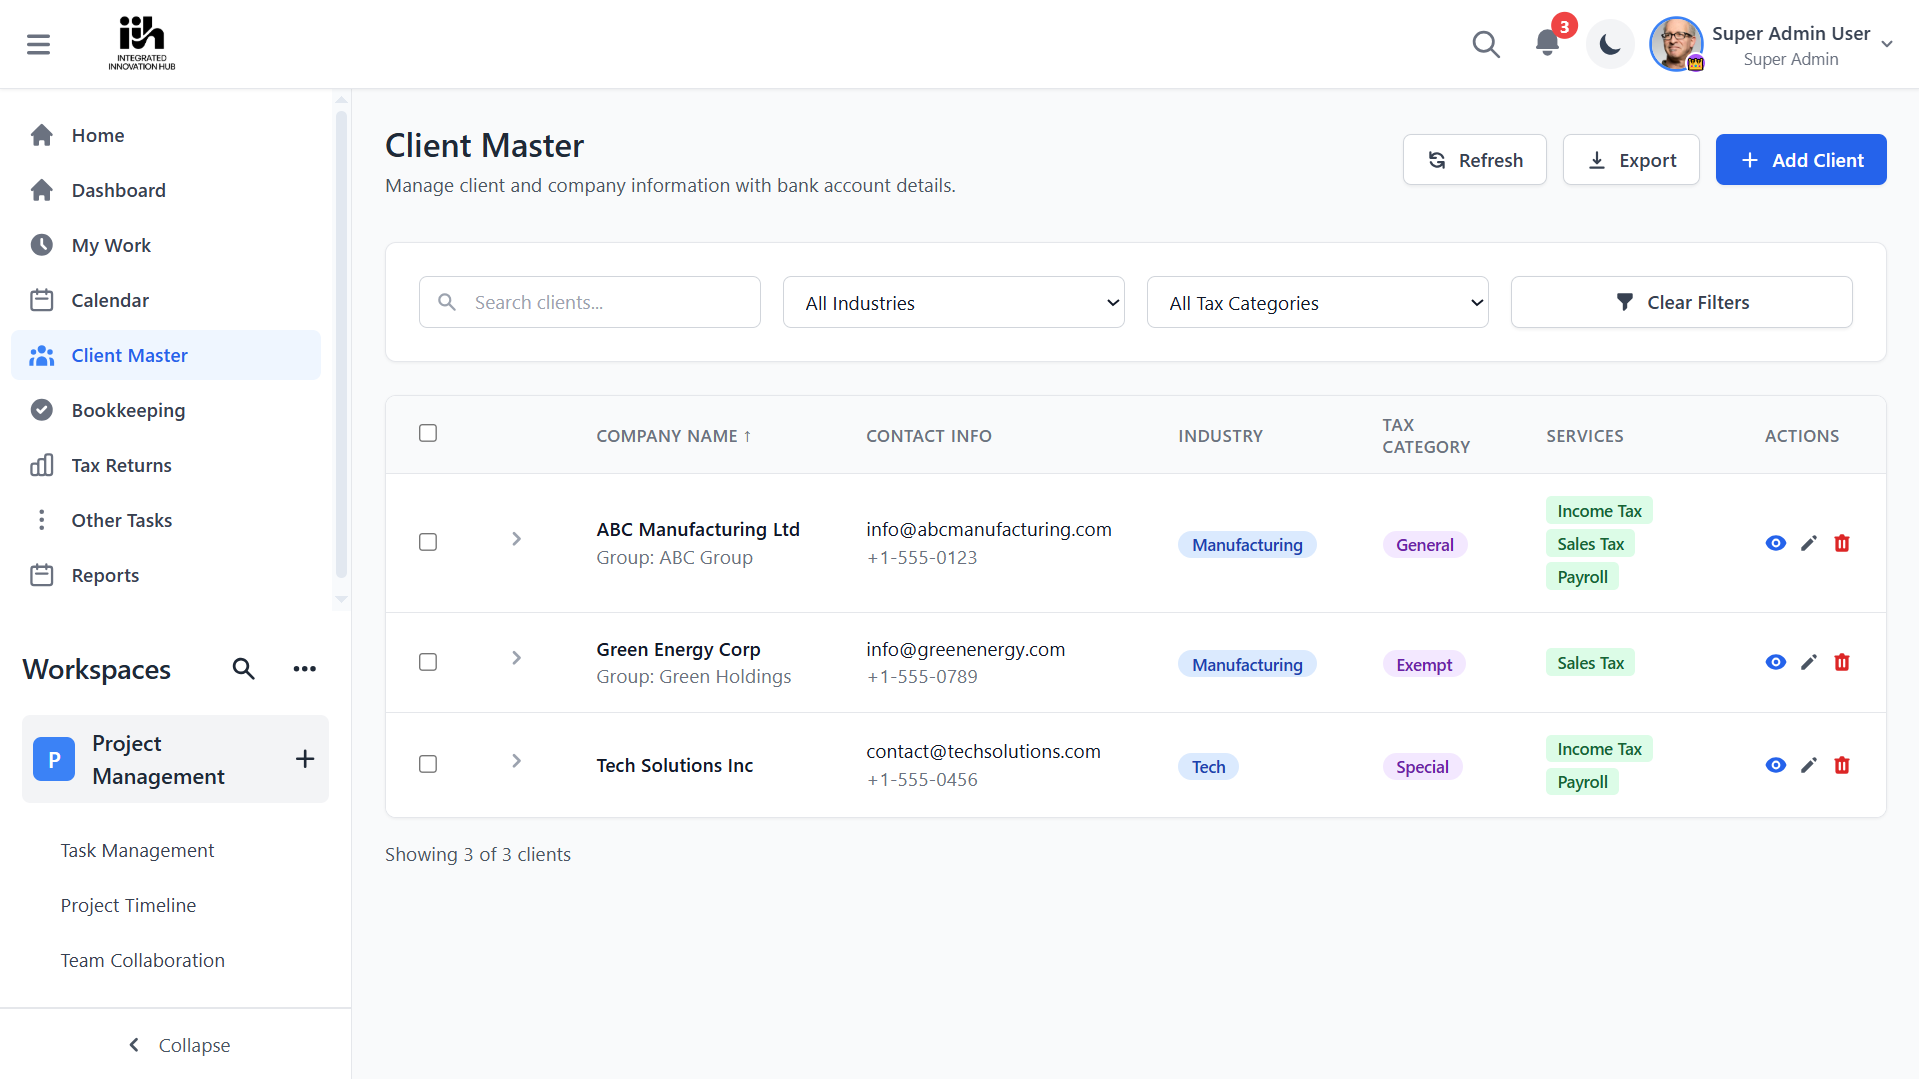The height and width of the screenshot is (1079, 1919).
Task: Open the hamburger menu icon
Action: coord(38,44)
